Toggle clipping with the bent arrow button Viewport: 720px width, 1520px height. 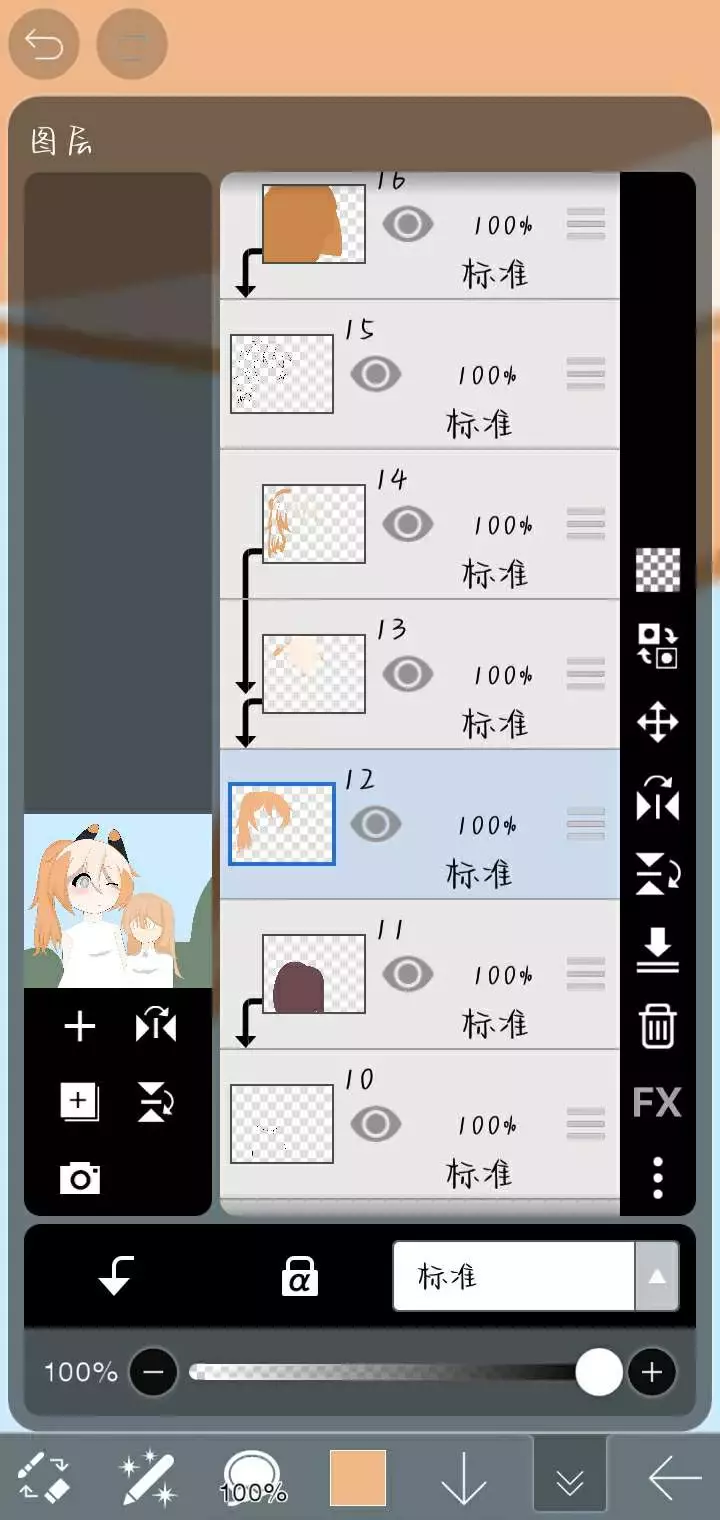click(x=116, y=1276)
